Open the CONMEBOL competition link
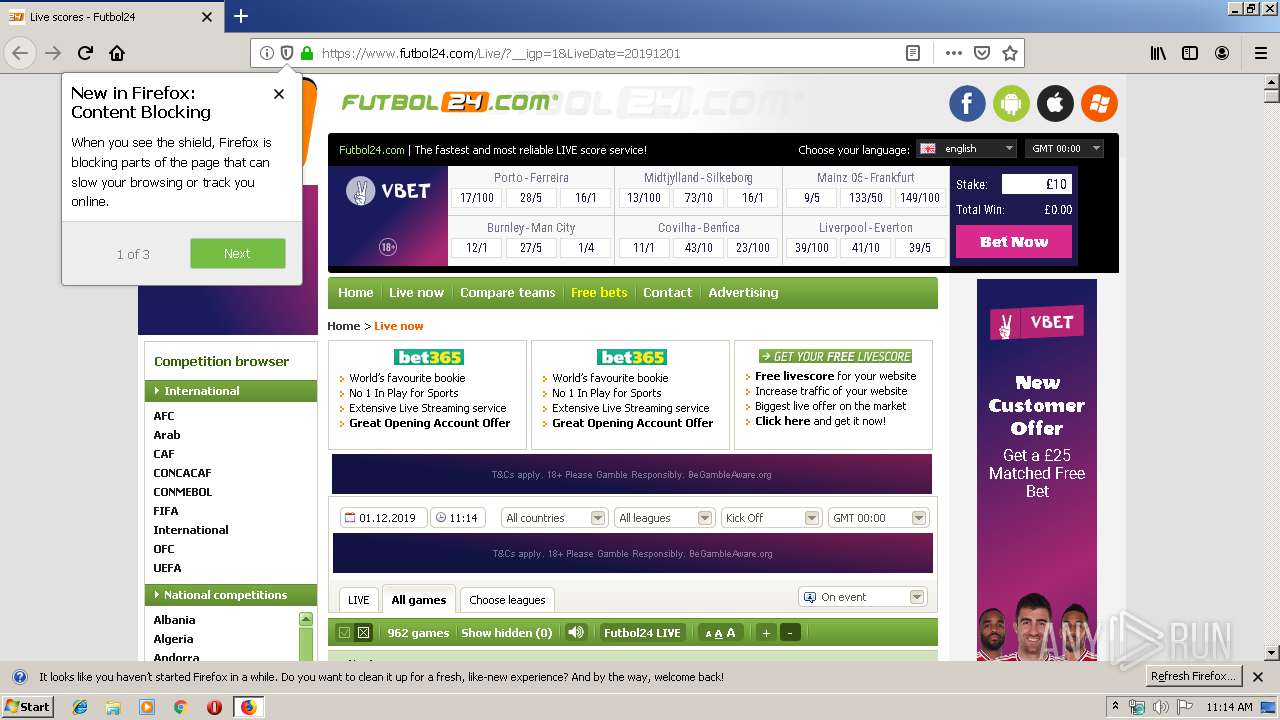This screenshot has width=1280, height=720. 182,492
